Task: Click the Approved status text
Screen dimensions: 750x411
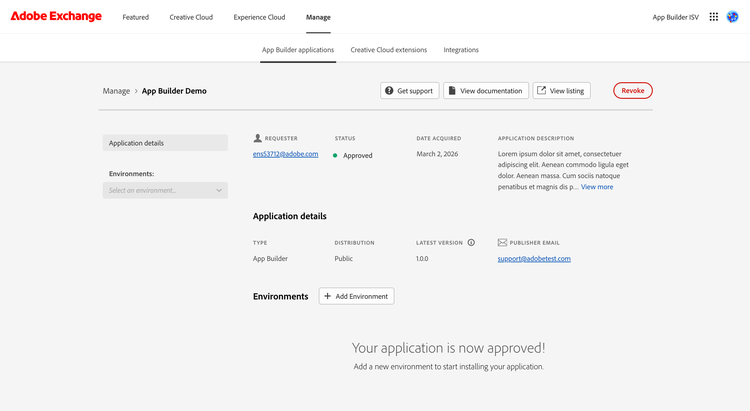Action: [357, 156]
